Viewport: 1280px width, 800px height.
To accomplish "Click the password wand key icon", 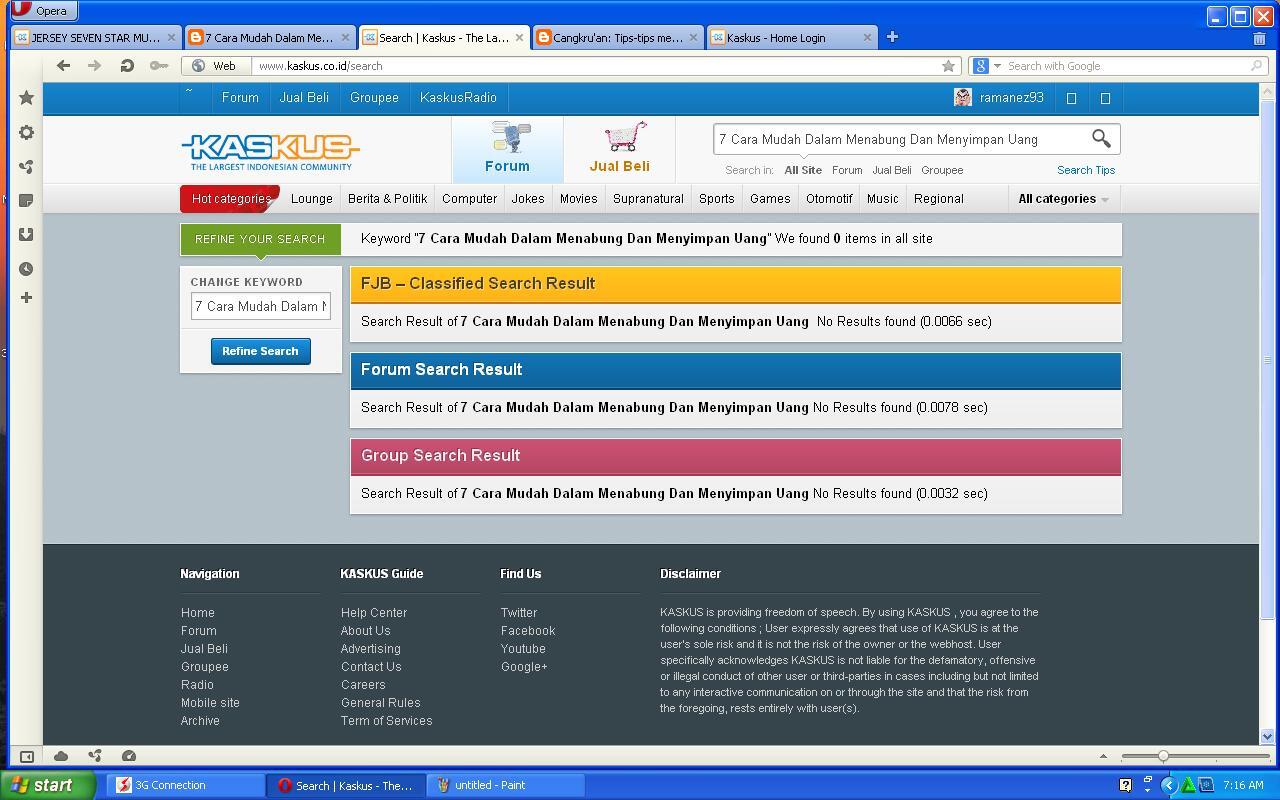I will [159, 66].
